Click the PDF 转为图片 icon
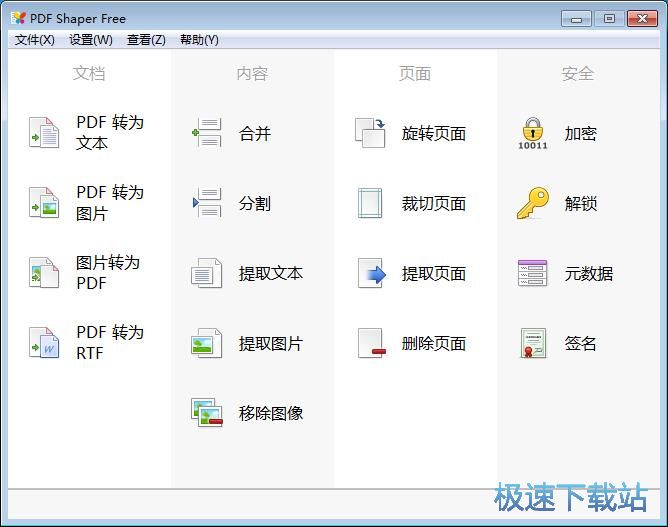 pyautogui.click(x=44, y=202)
